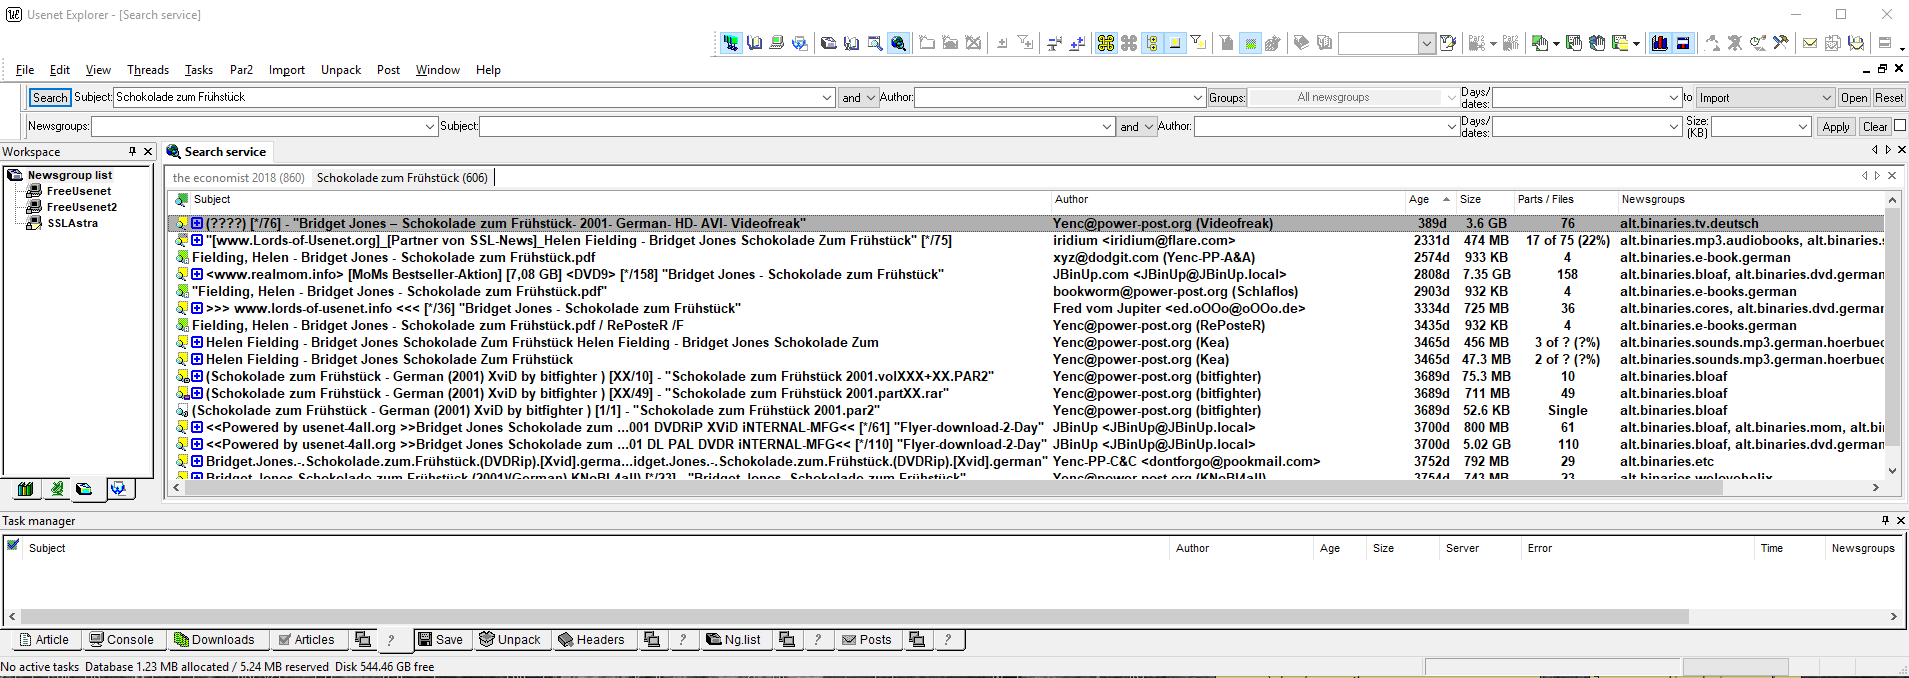Image resolution: width=1909 pixels, height=678 pixels.
Task: Open the Downloads tab in bottom bar
Action: (214, 640)
